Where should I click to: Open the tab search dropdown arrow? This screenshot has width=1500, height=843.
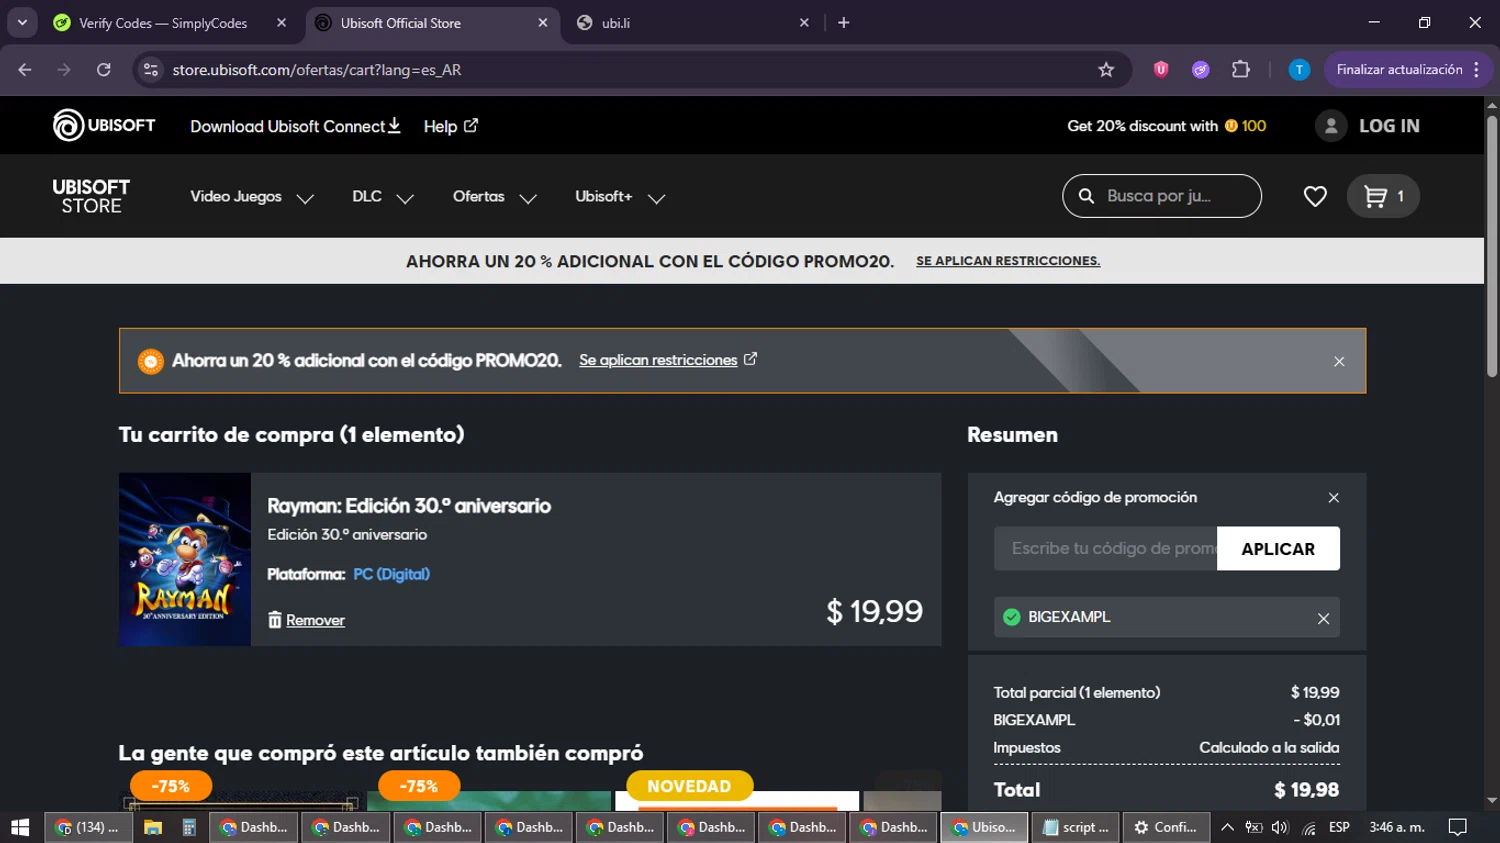[x=22, y=22]
